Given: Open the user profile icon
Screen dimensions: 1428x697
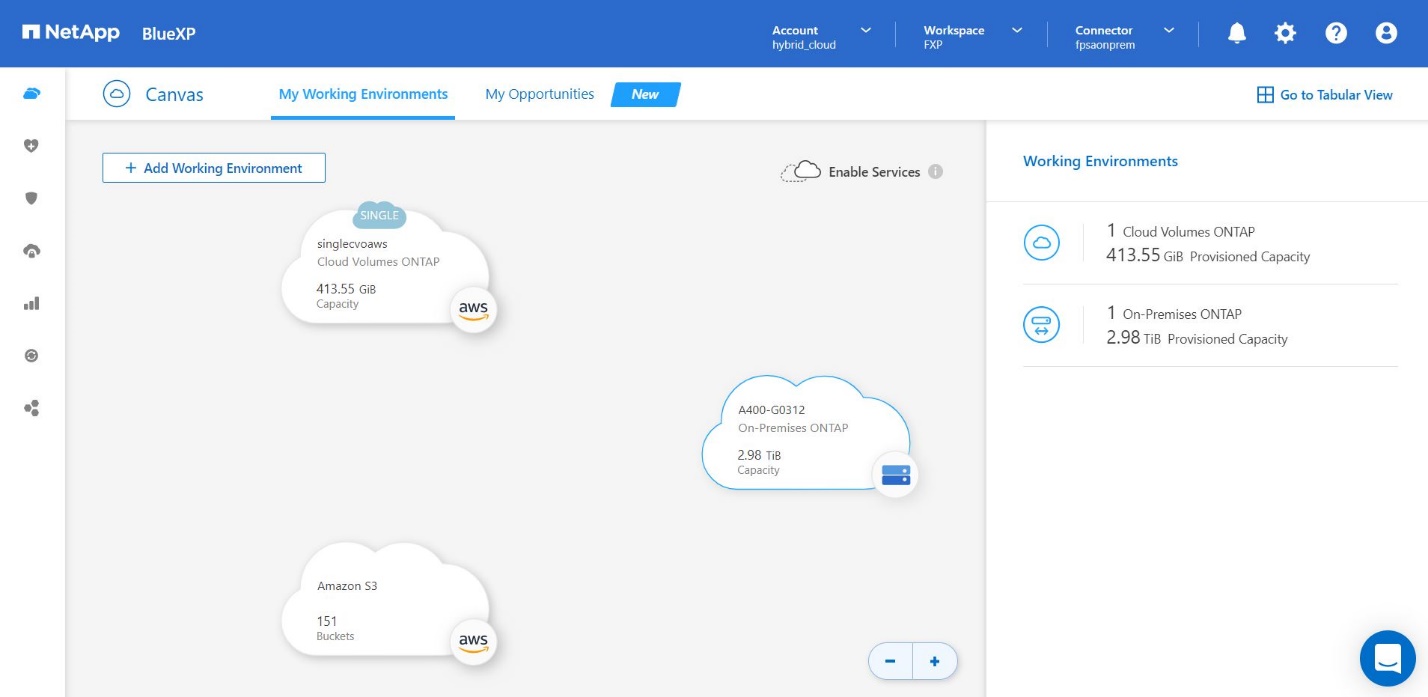Looking at the screenshot, I should (x=1386, y=33).
